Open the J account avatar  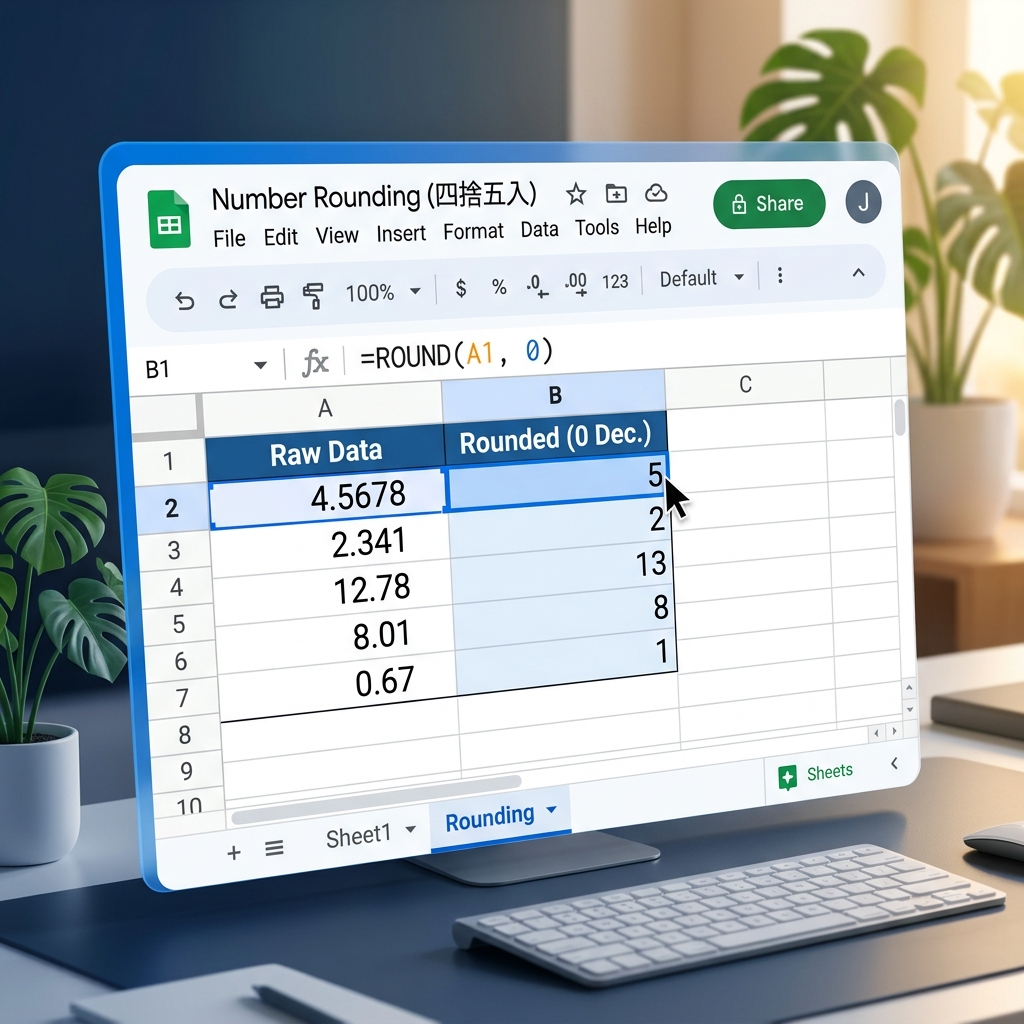coord(863,202)
